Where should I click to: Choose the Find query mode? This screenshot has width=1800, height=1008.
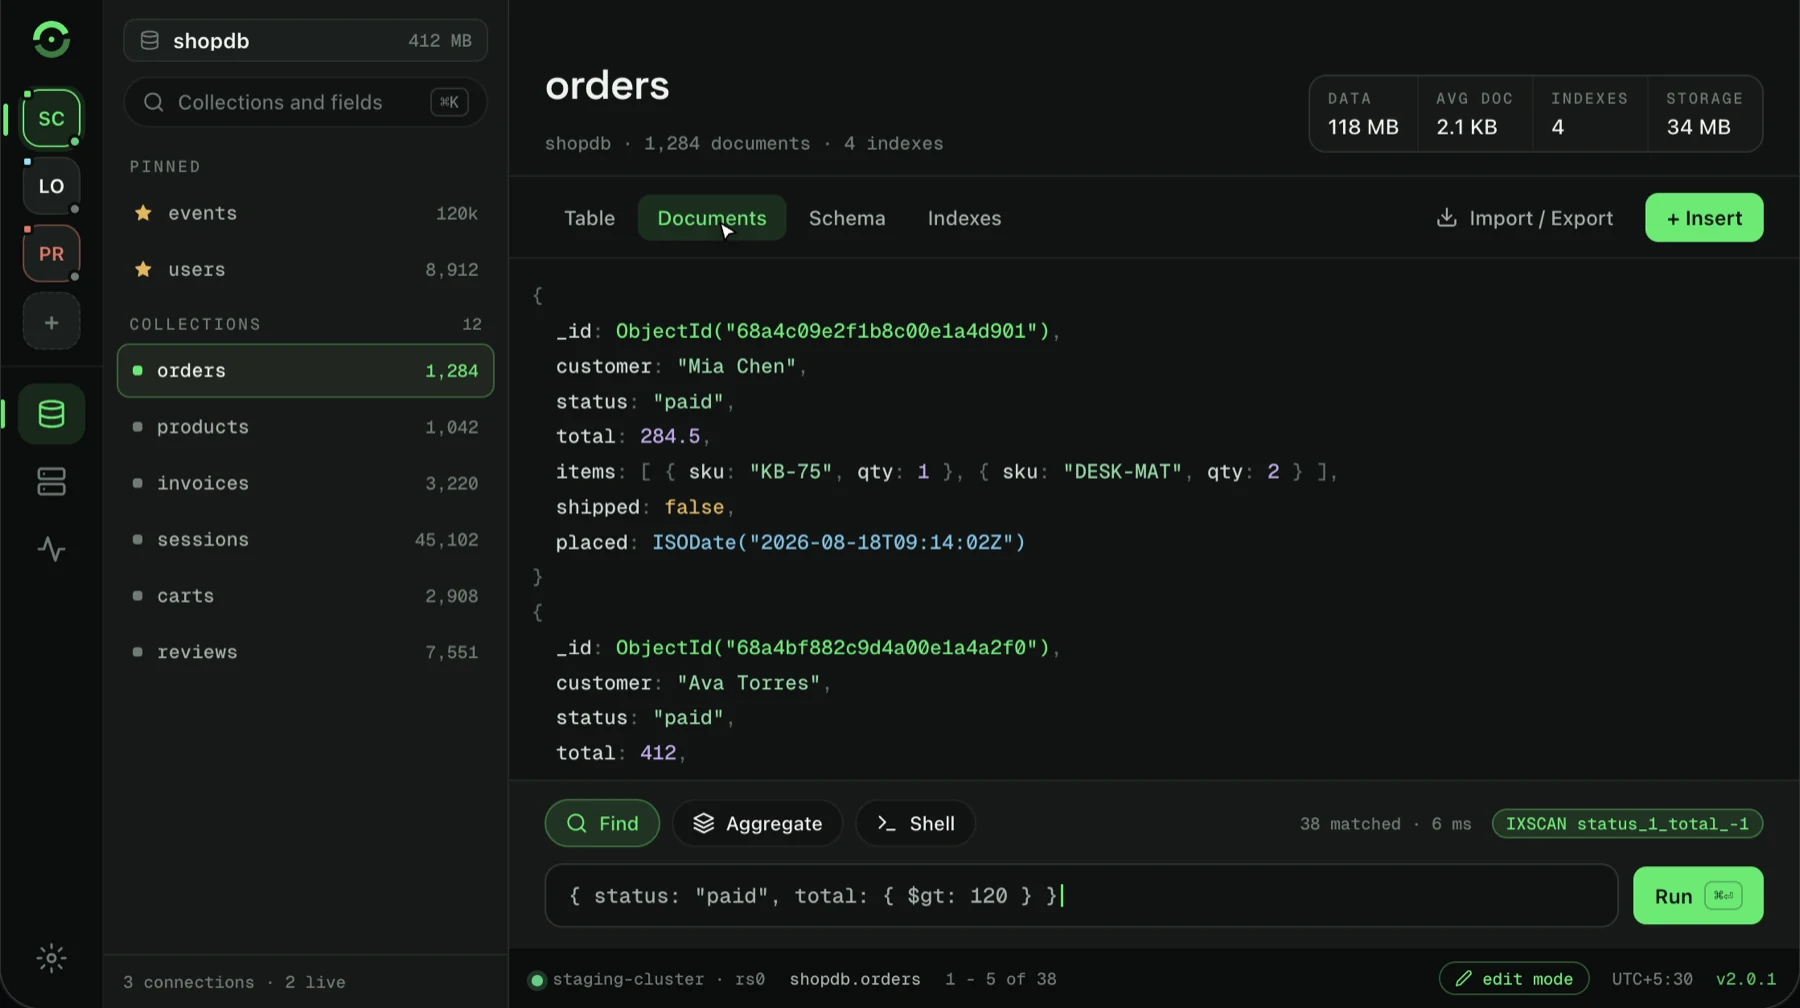(602, 823)
